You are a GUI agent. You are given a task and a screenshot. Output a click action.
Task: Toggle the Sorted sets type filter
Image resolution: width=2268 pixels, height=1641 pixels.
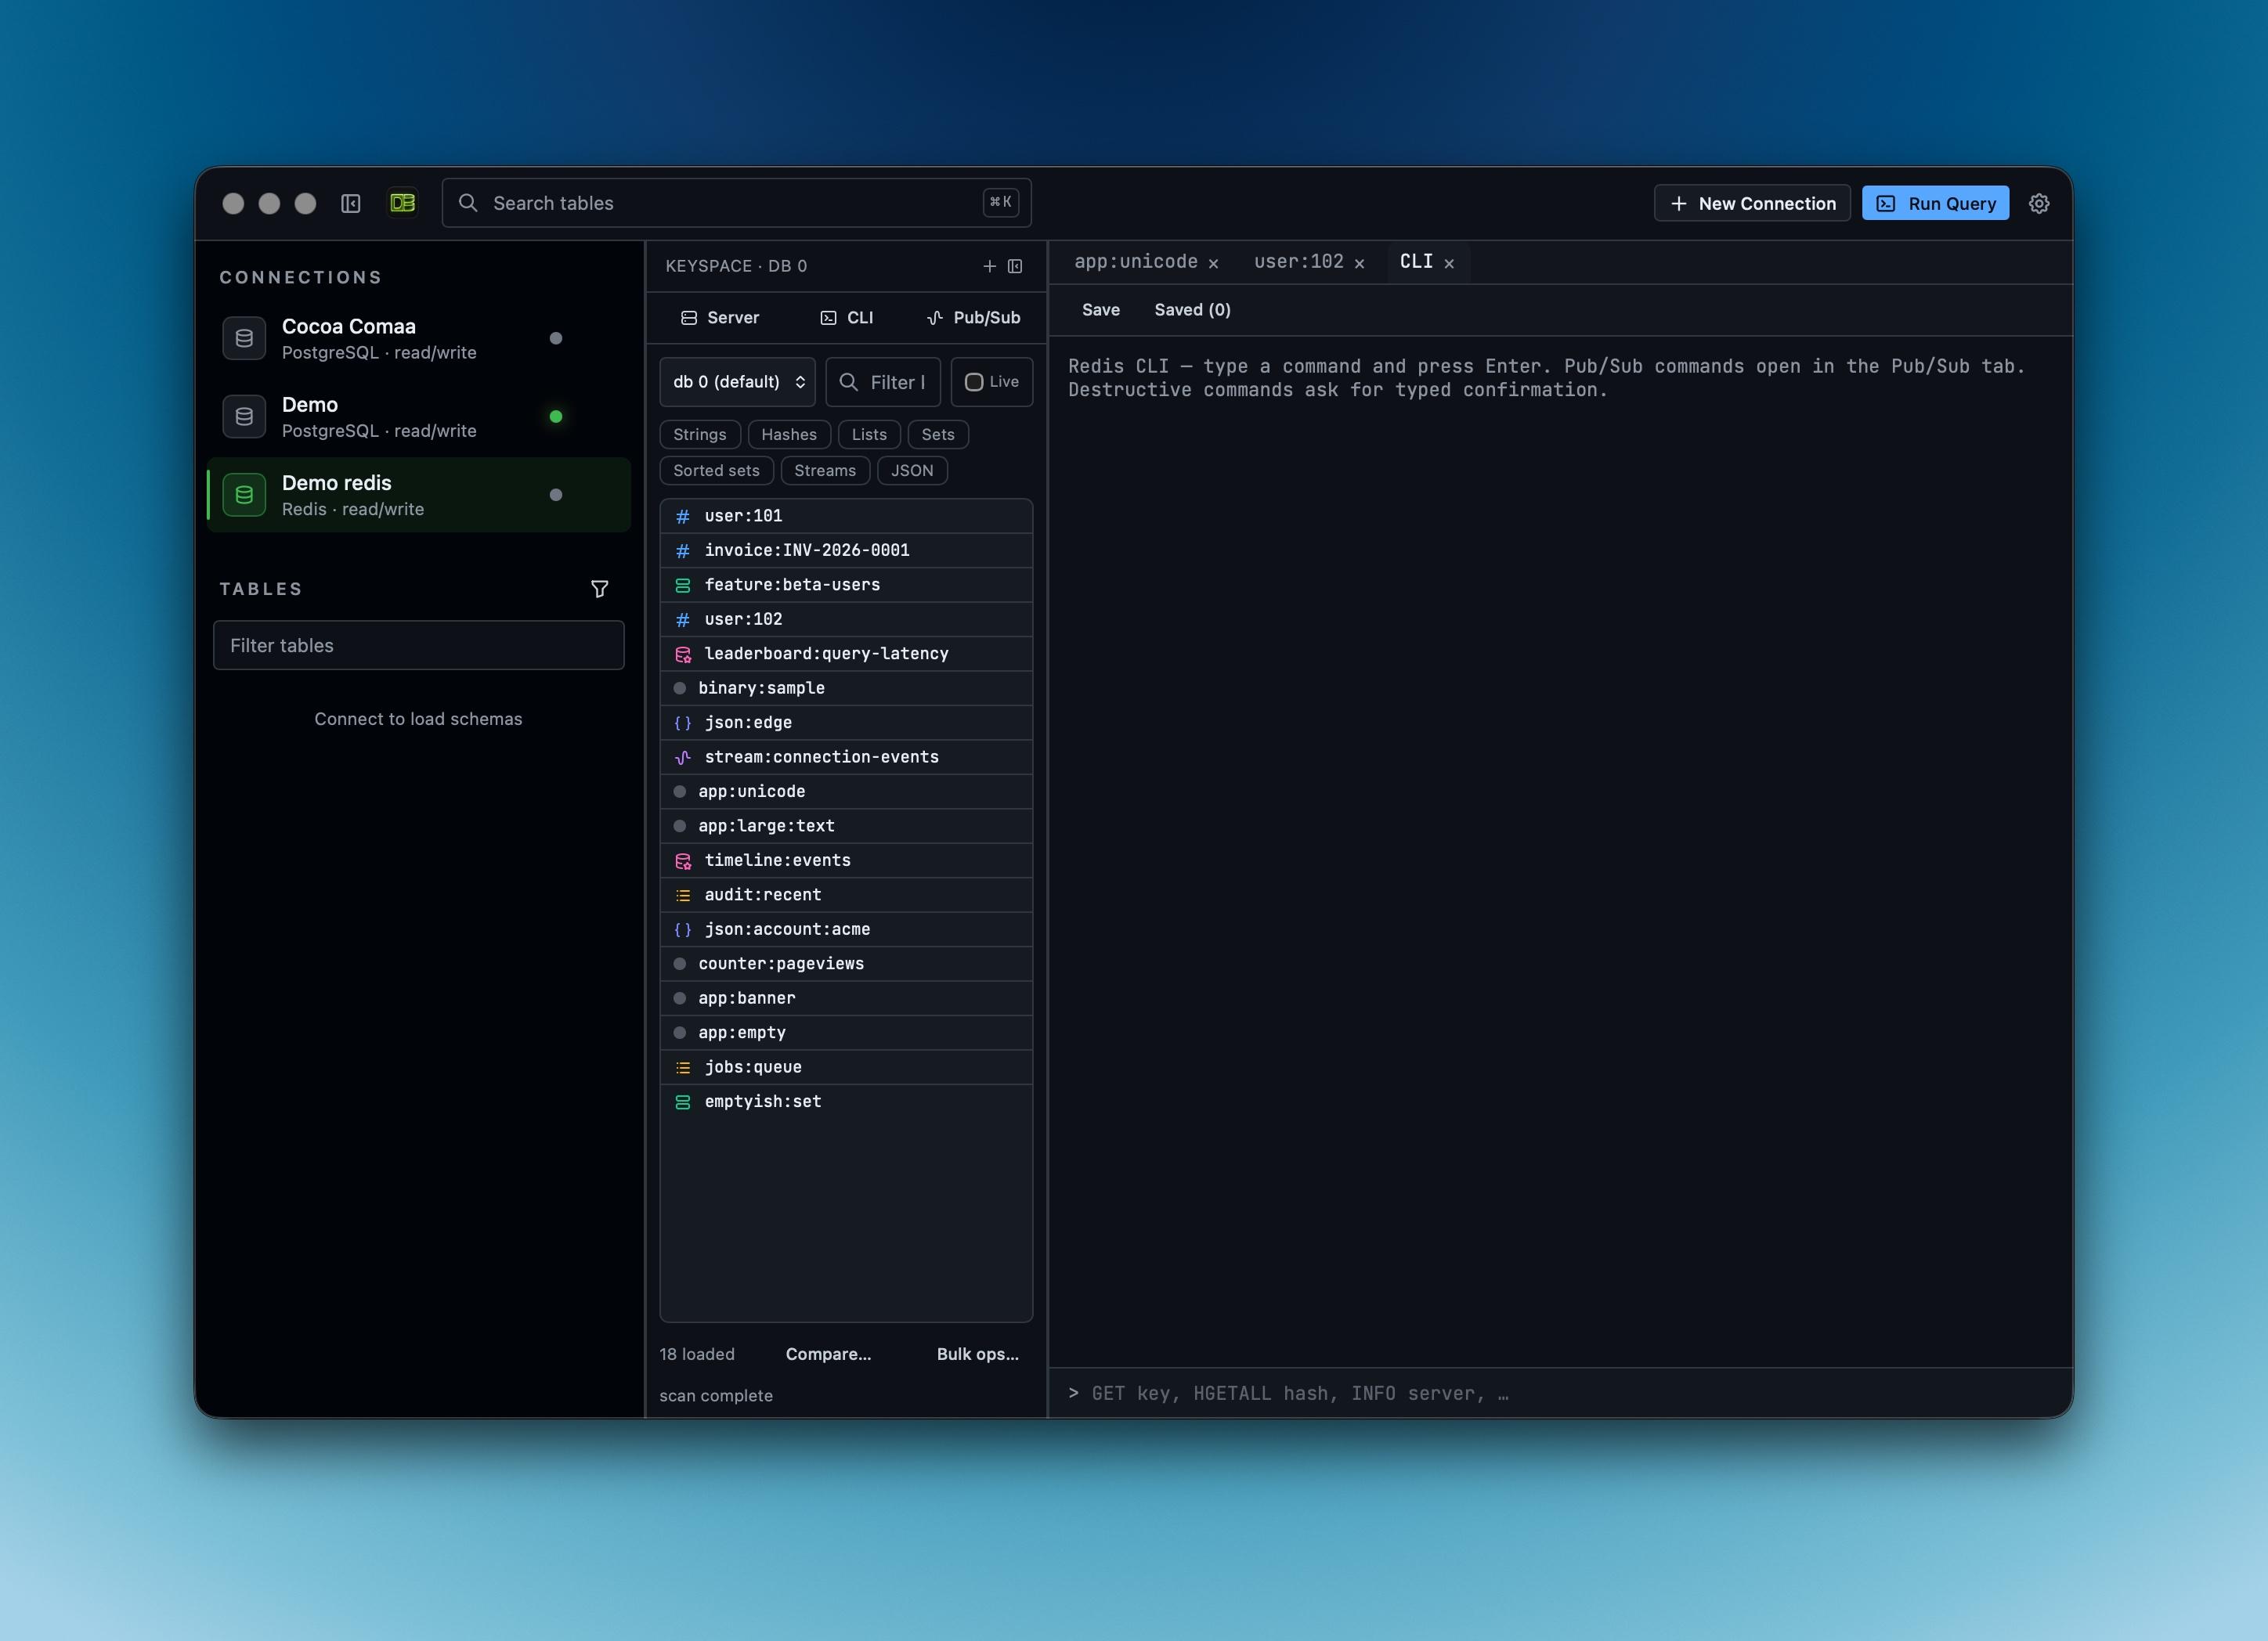click(x=716, y=470)
